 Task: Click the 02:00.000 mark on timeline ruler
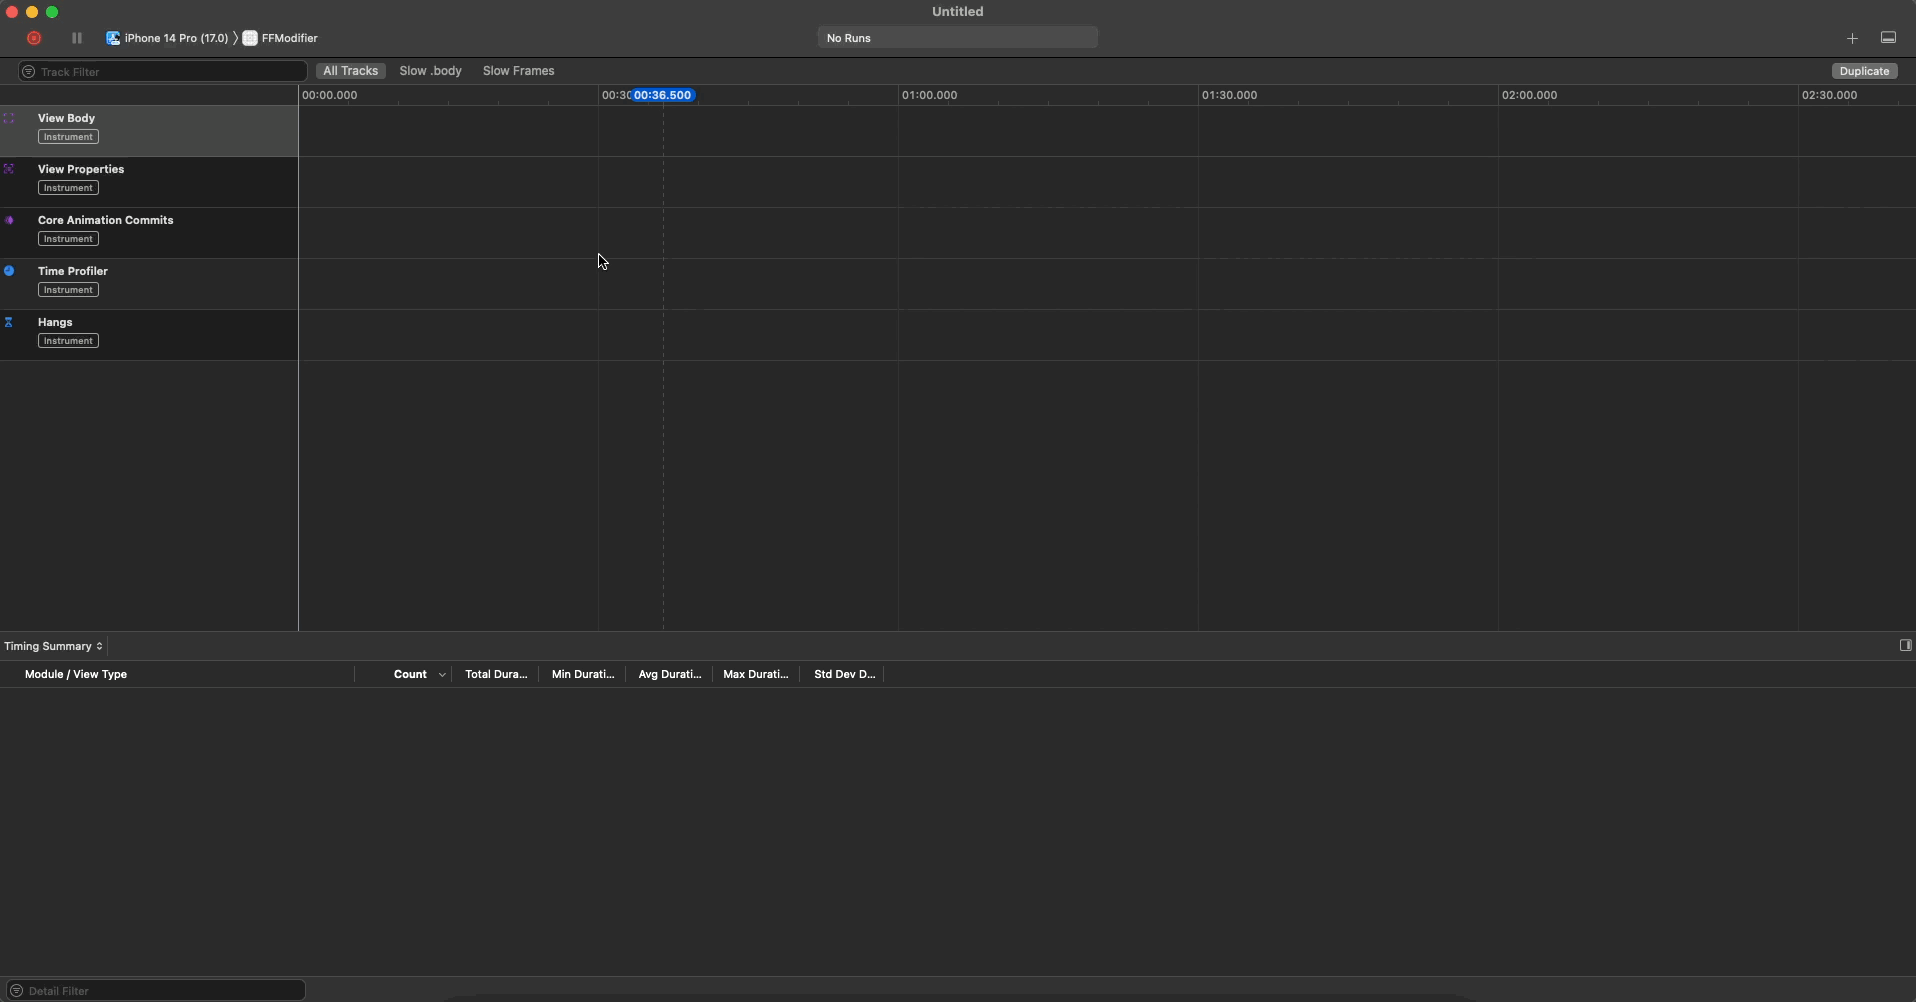click(1529, 95)
